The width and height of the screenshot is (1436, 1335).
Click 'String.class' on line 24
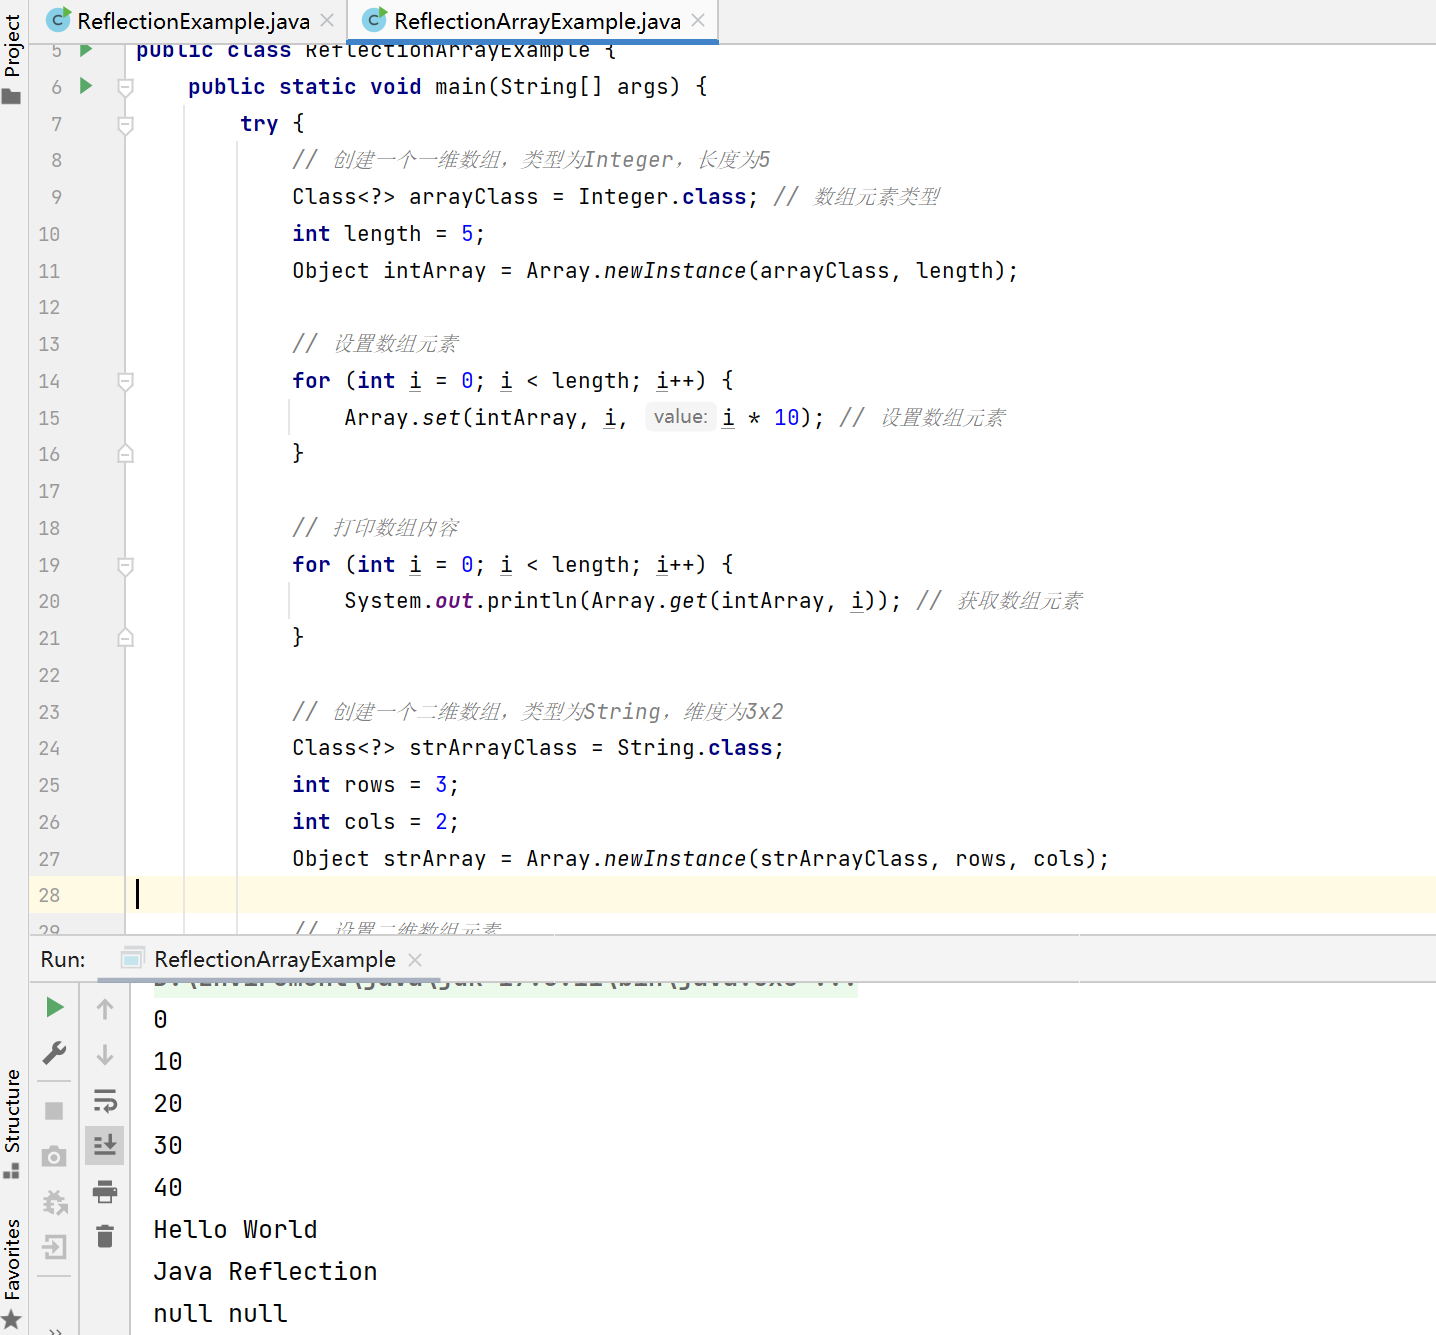coord(694,748)
